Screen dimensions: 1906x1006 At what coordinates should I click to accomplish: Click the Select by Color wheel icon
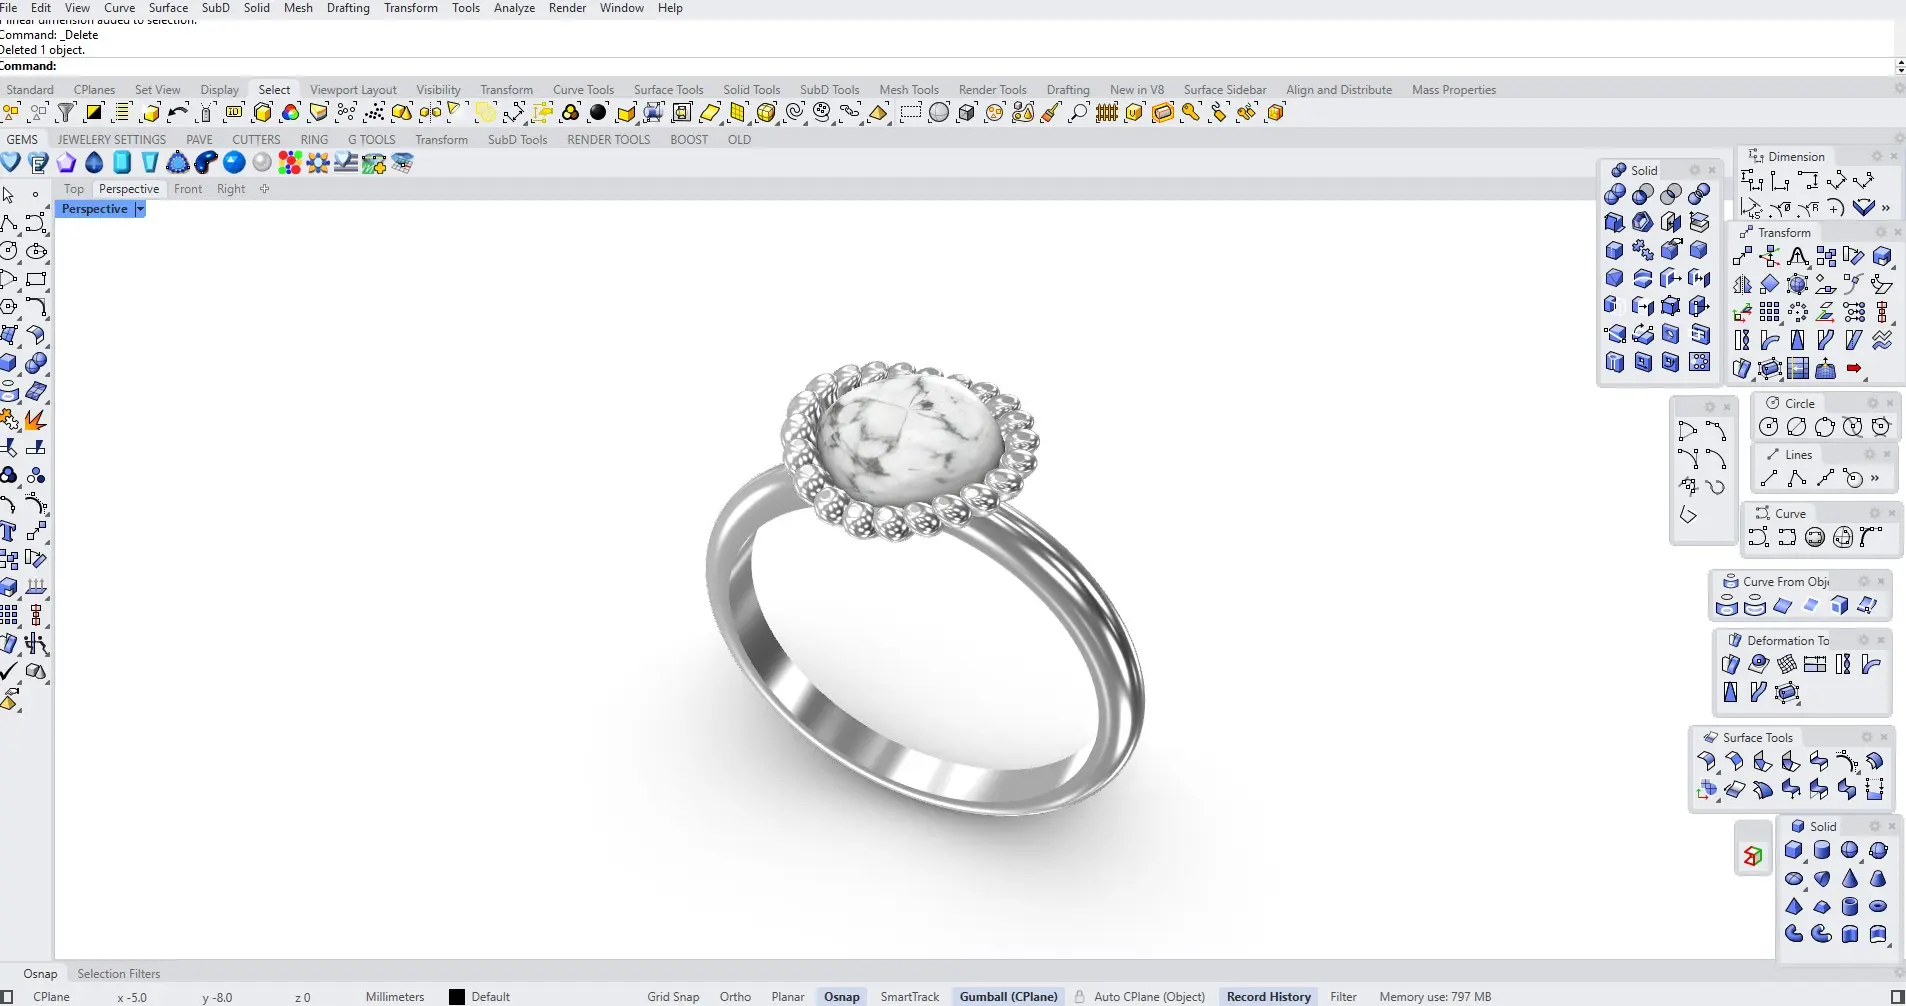(x=291, y=113)
